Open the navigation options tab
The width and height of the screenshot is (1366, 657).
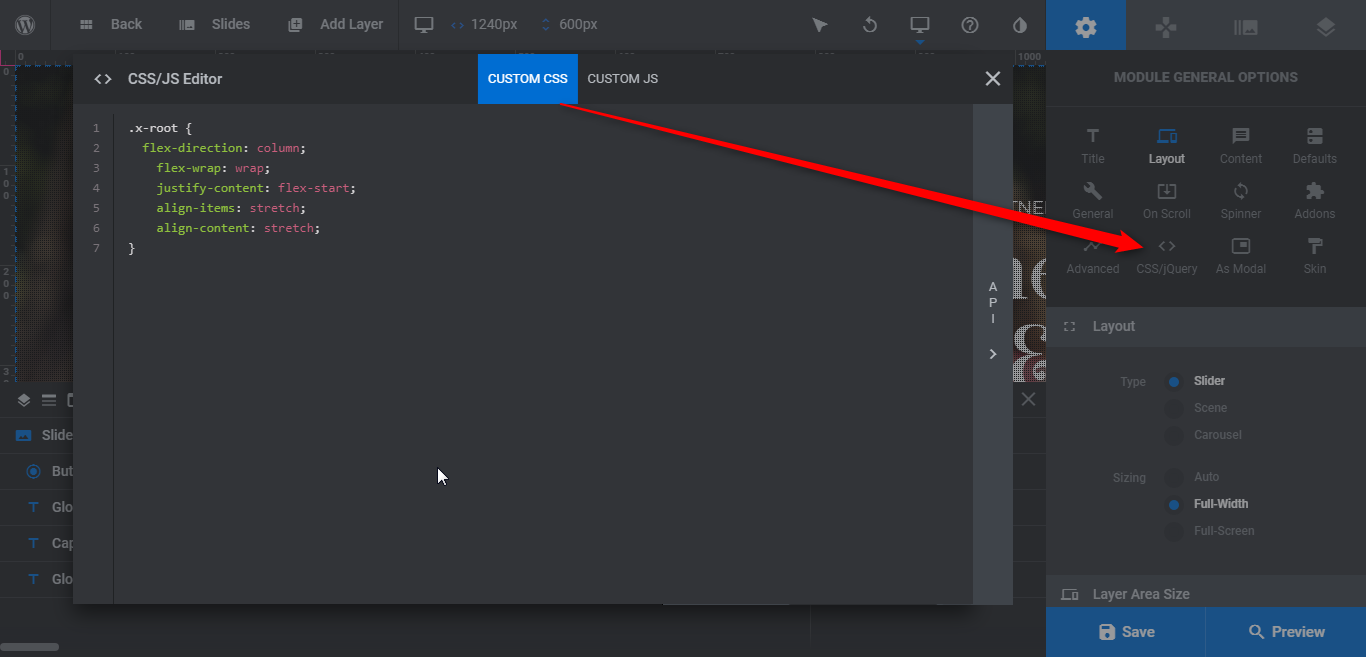tap(1166, 25)
